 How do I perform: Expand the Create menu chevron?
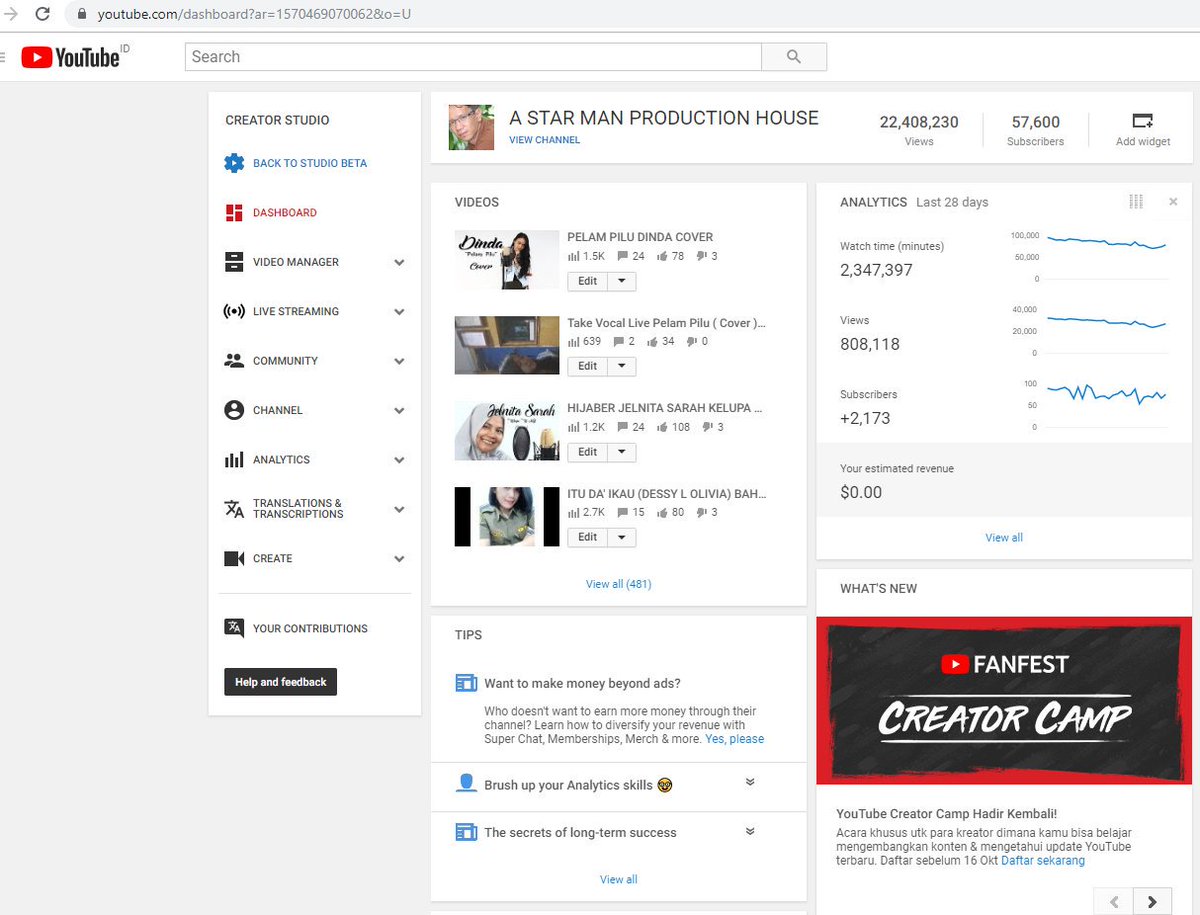[399, 559]
